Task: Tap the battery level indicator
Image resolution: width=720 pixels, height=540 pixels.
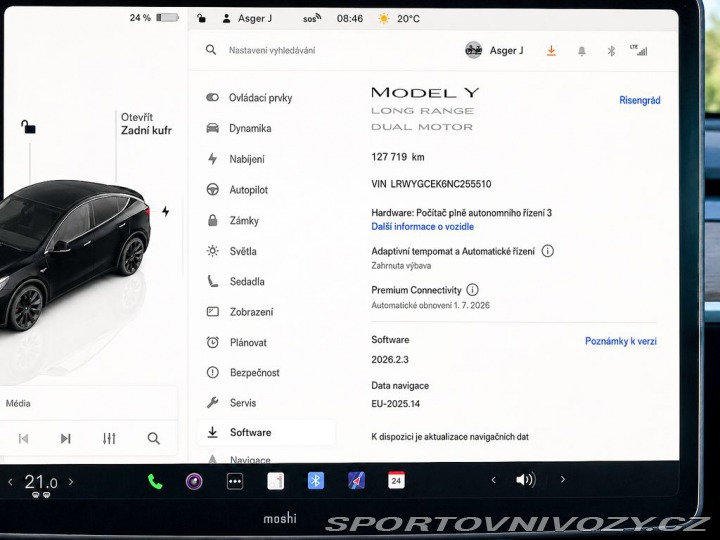Action: pos(154,18)
